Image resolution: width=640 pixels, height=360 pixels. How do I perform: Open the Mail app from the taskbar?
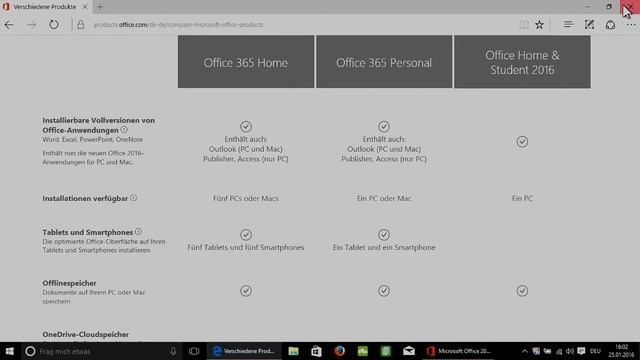pos(409,351)
